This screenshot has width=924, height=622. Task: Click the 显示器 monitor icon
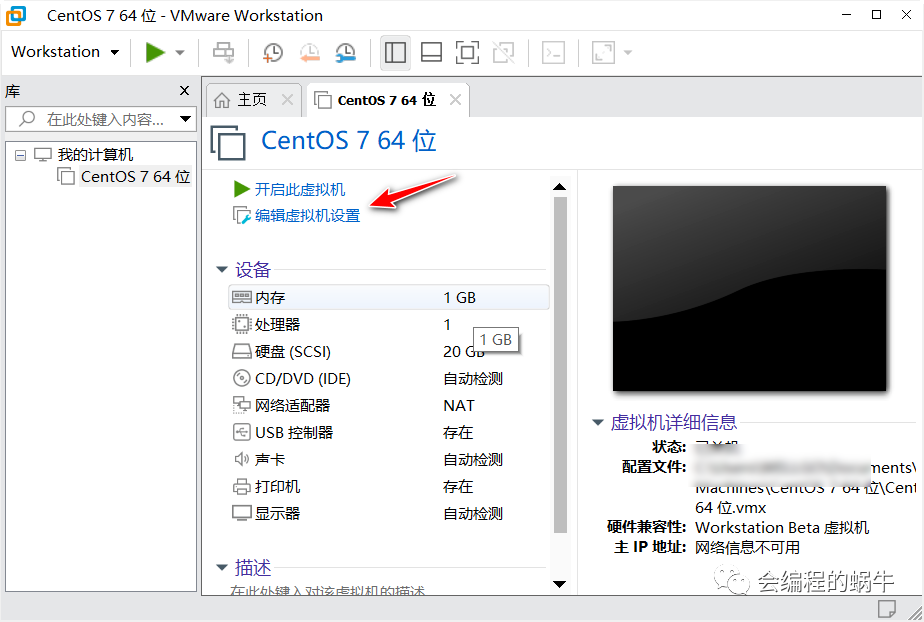[x=241, y=514]
